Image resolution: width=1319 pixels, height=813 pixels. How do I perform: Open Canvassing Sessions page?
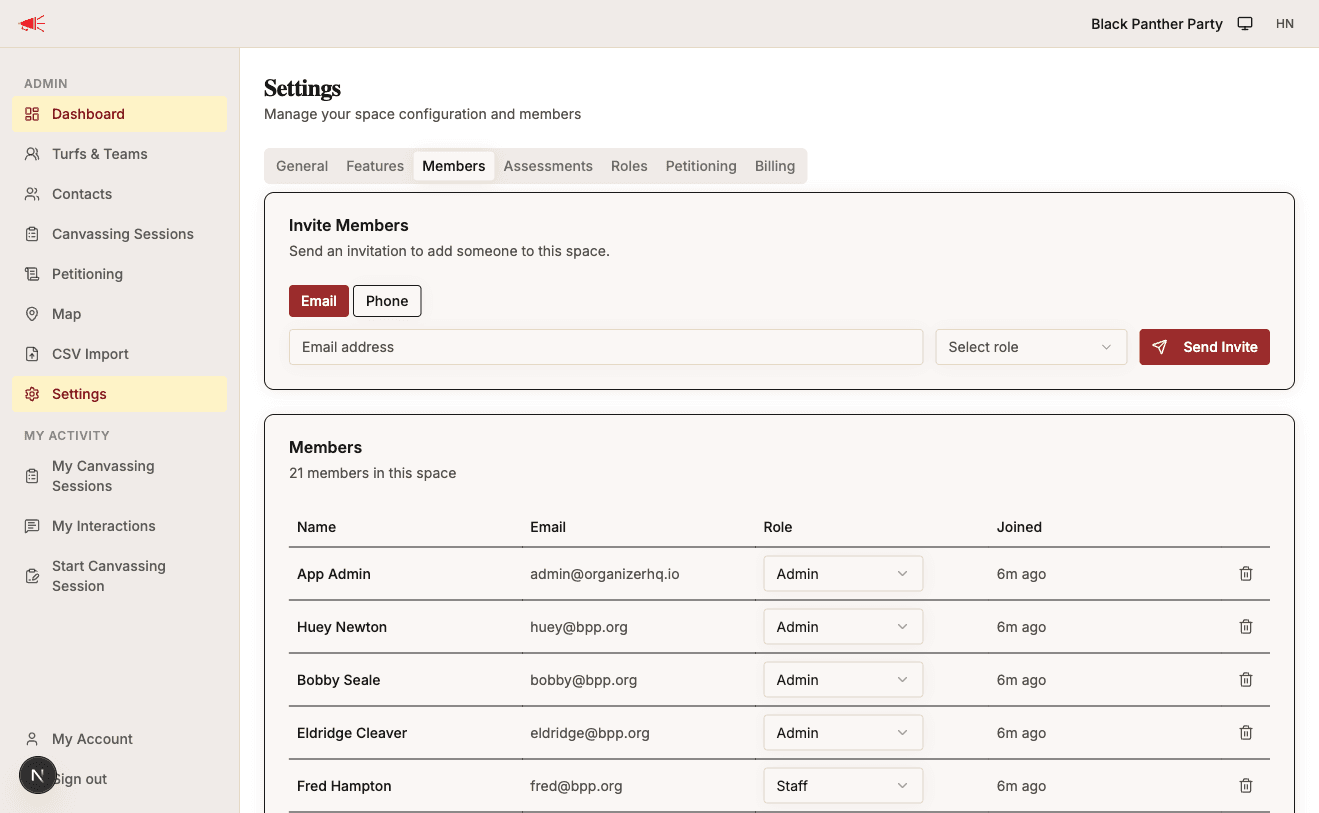pyautogui.click(x=120, y=234)
